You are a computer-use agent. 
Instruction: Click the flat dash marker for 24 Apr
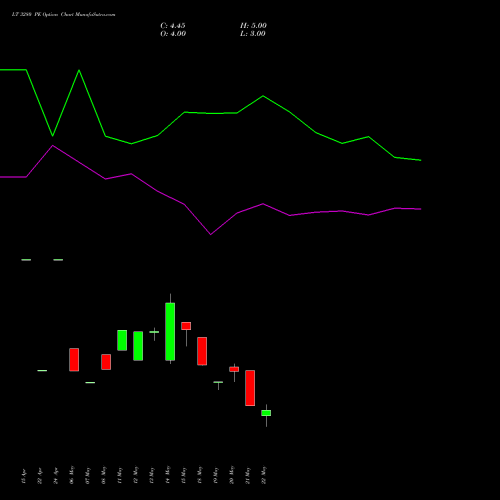[x=58, y=260]
